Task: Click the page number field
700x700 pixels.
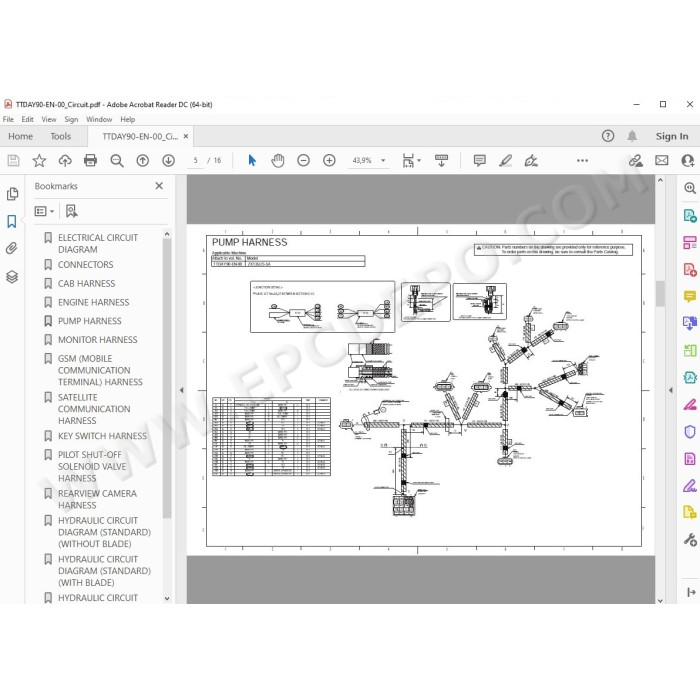Action: [x=196, y=160]
